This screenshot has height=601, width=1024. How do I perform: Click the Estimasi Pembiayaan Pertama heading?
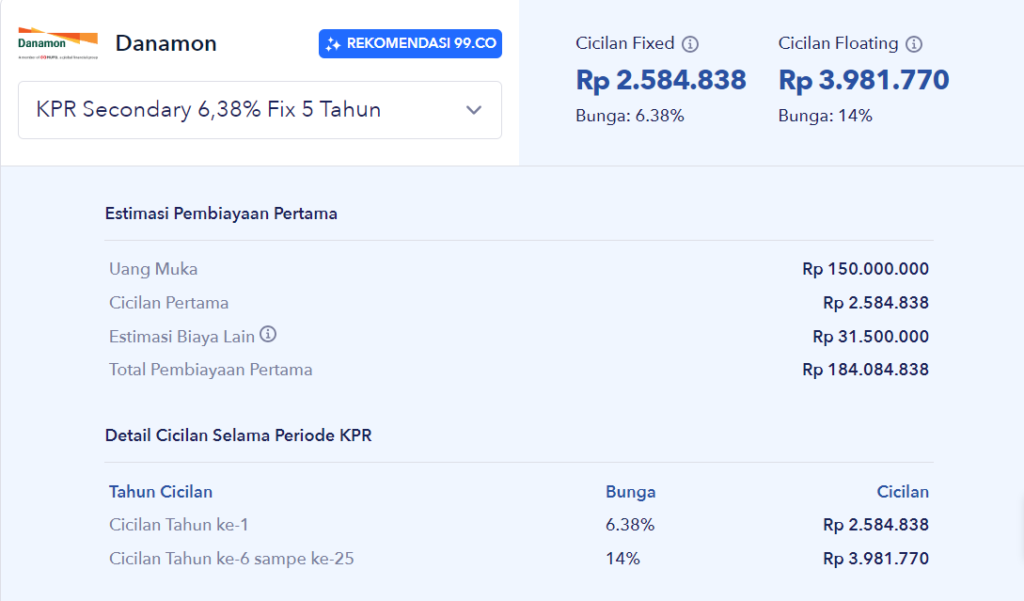[220, 213]
